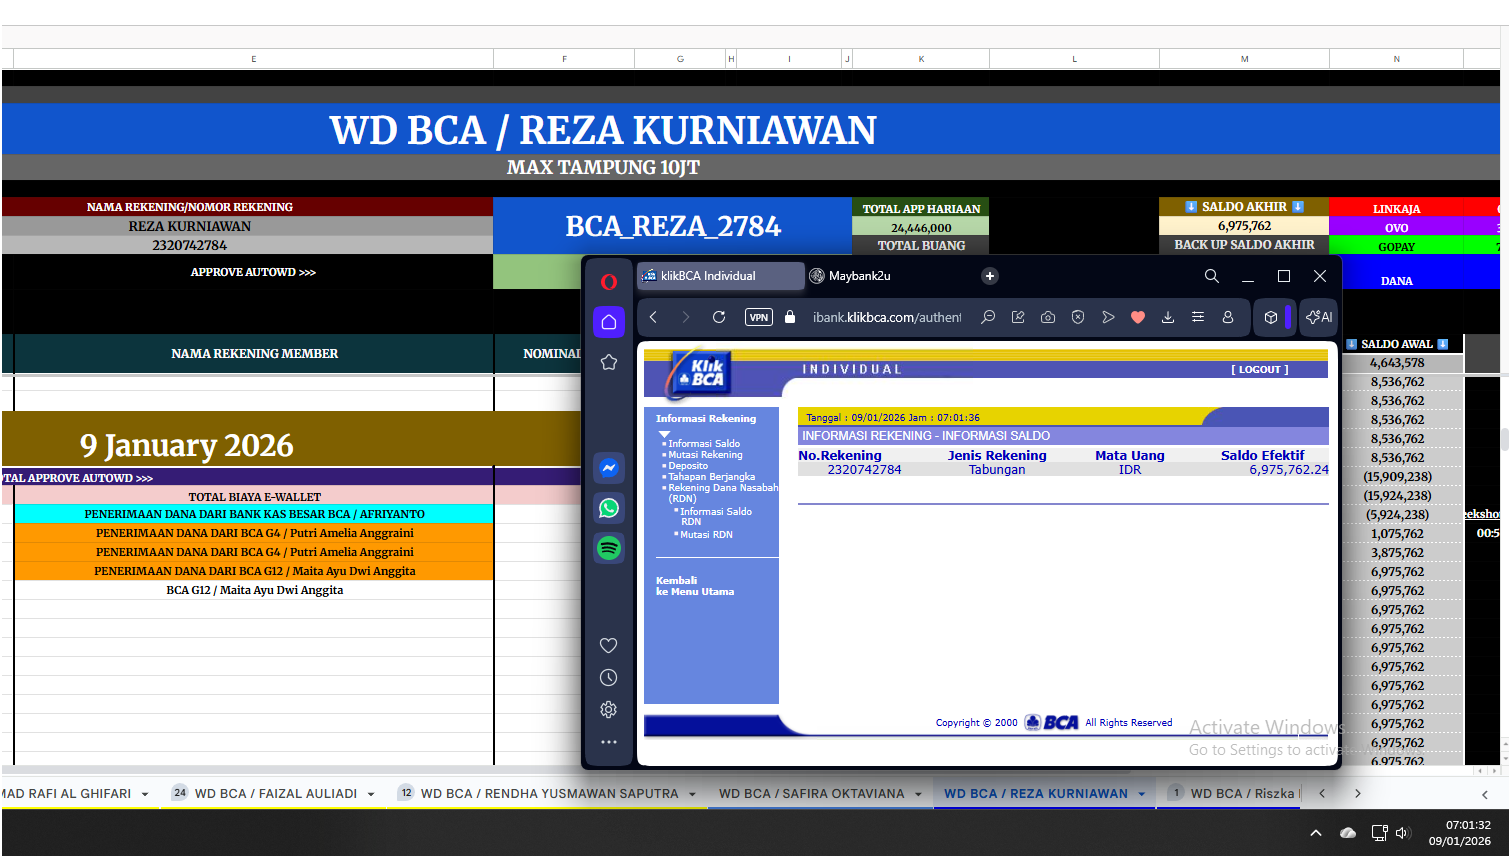
Task: View site security padlock info
Action: [x=790, y=317]
